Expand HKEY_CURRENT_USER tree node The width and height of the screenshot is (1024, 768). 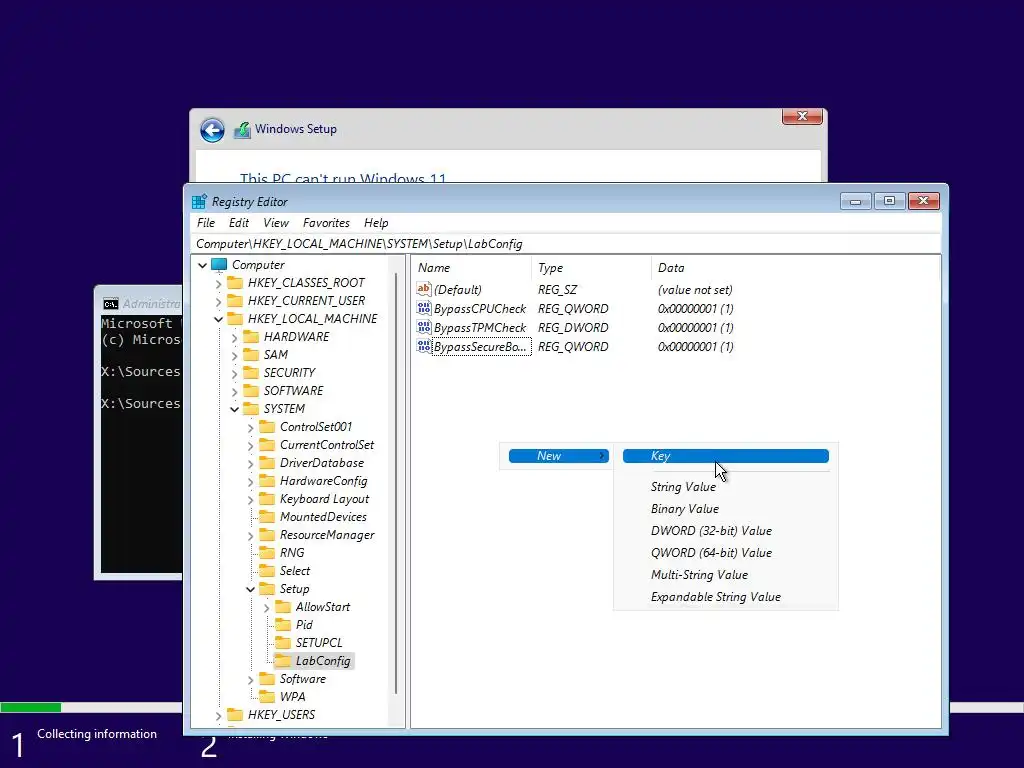[x=219, y=301]
